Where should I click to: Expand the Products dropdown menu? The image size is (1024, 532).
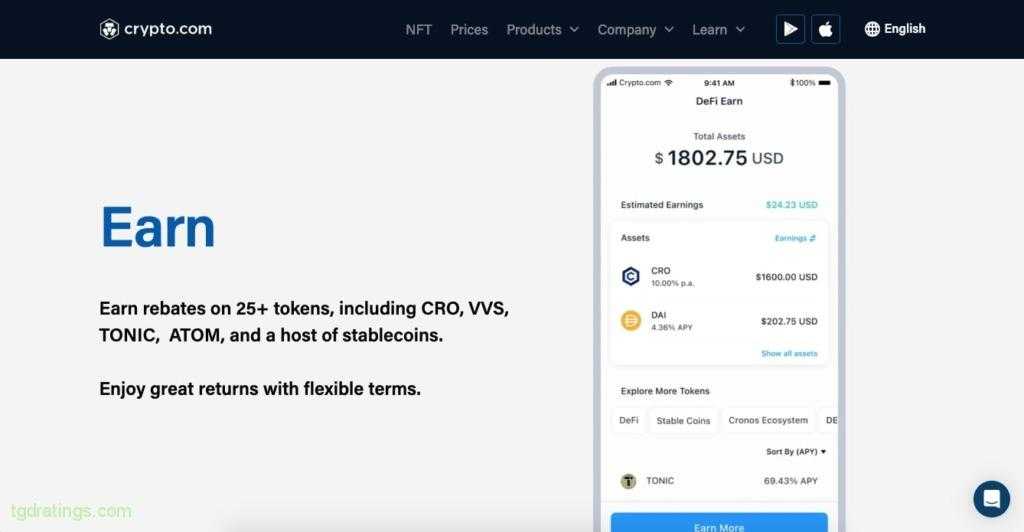542,30
